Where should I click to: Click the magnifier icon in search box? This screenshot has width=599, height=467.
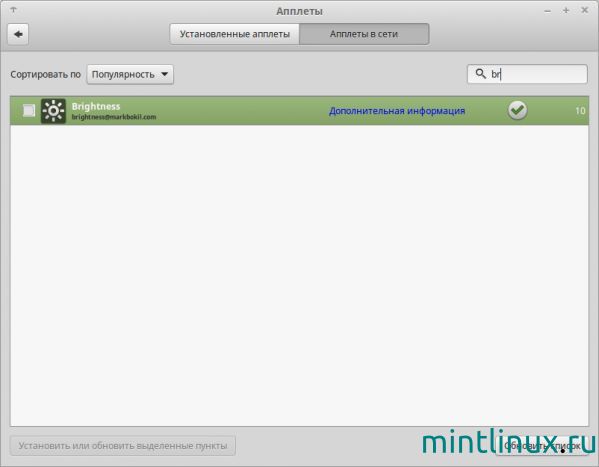coord(481,73)
